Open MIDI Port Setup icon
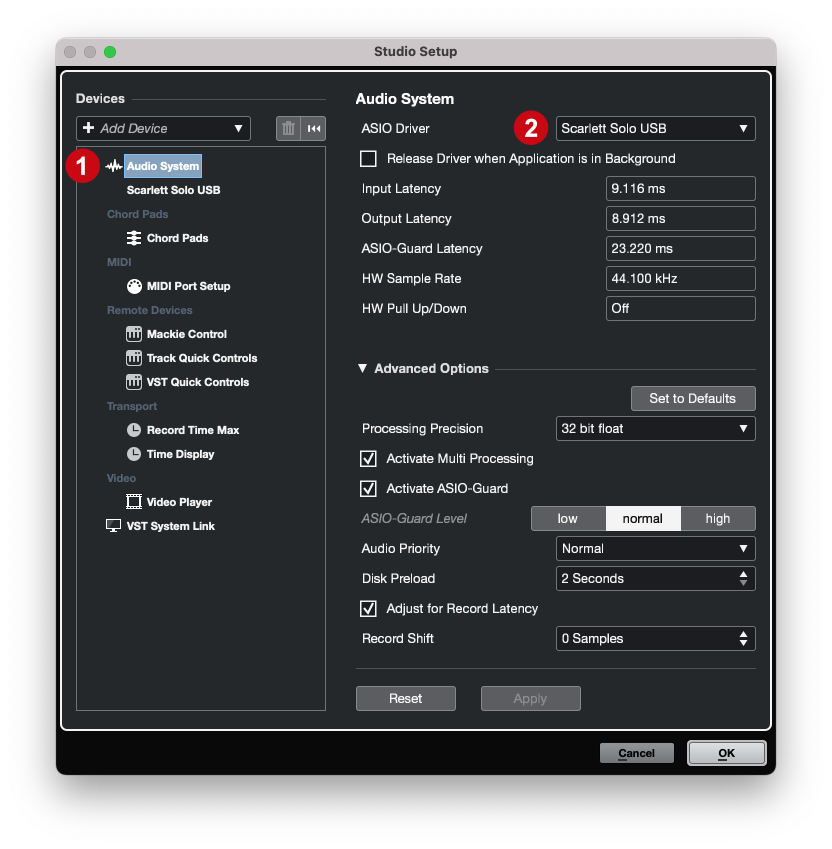 click(x=134, y=286)
